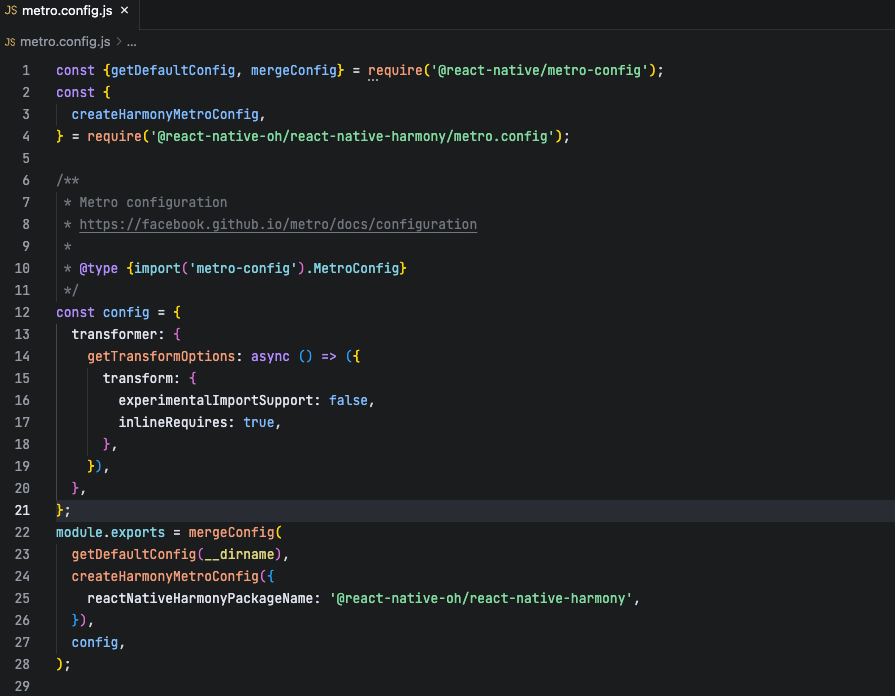Click '@type' in the JSDoc comment
Image resolution: width=895 pixels, height=696 pixels.
99,268
